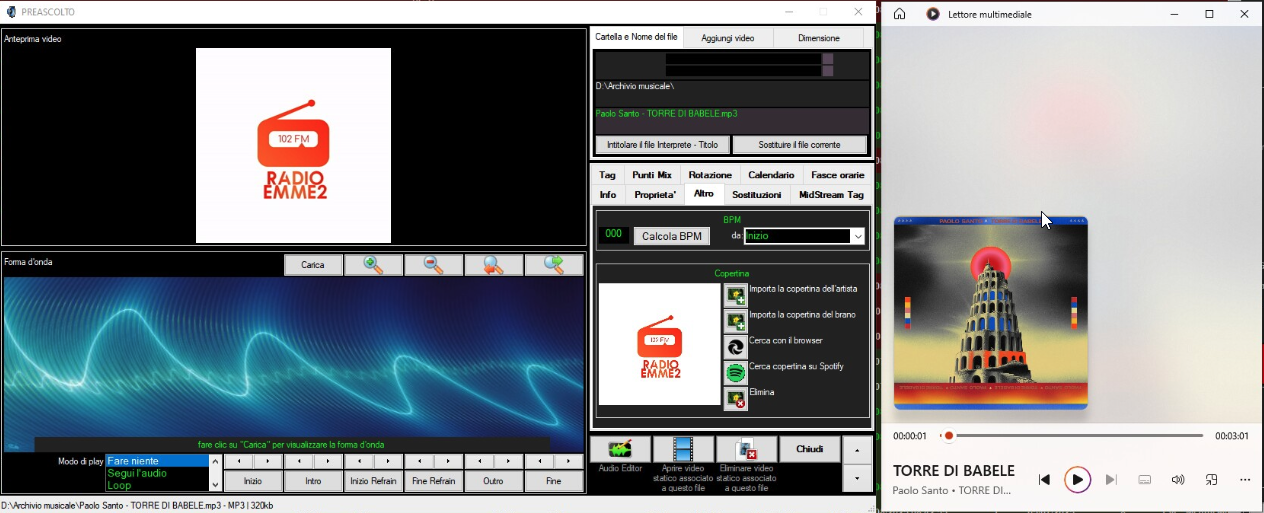Open the Punti Mix tab
Viewport: 1264px width, 513px height.
(652, 175)
